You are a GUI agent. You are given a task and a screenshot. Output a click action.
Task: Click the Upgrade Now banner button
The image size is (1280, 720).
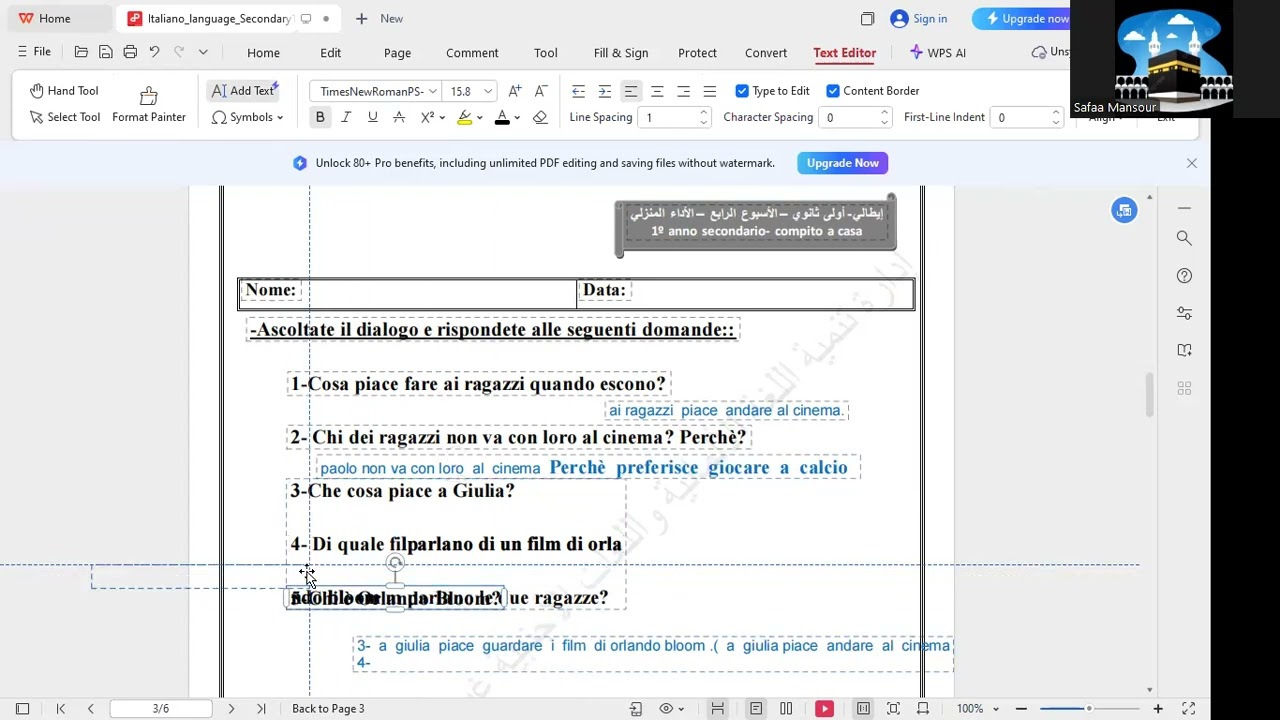842,163
